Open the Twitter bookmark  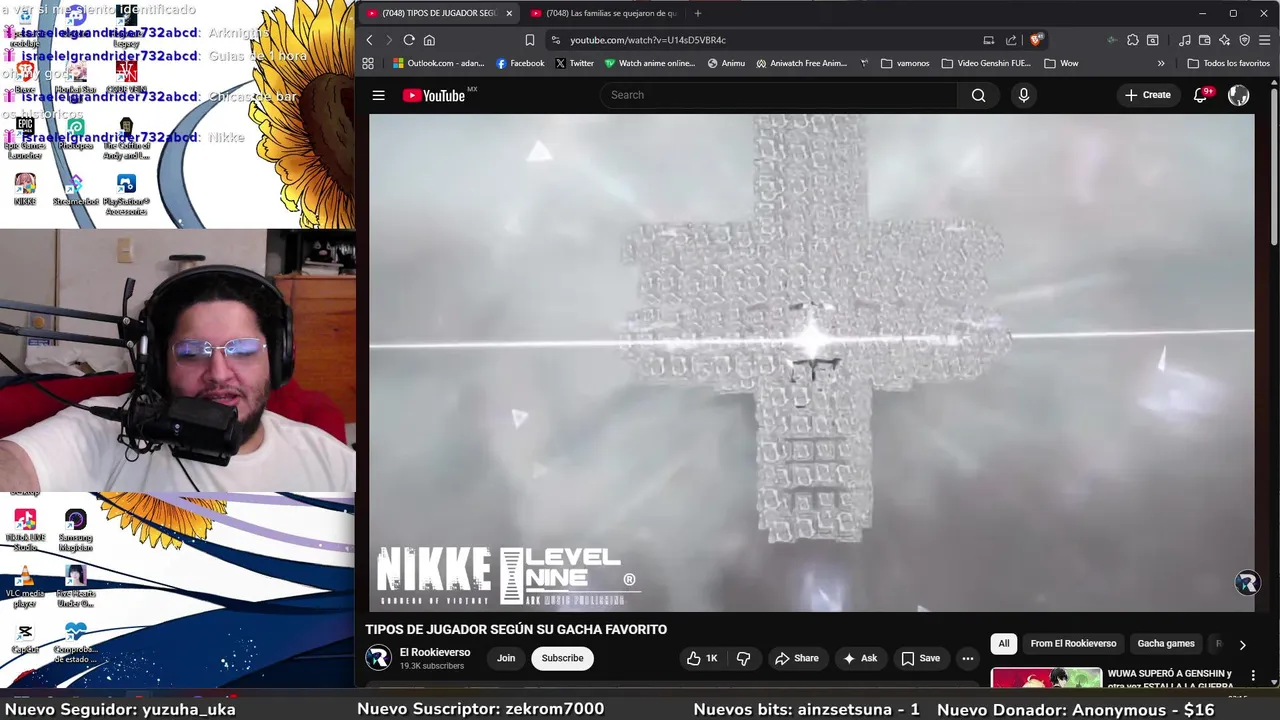pyautogui.click(x=574, y=63)
